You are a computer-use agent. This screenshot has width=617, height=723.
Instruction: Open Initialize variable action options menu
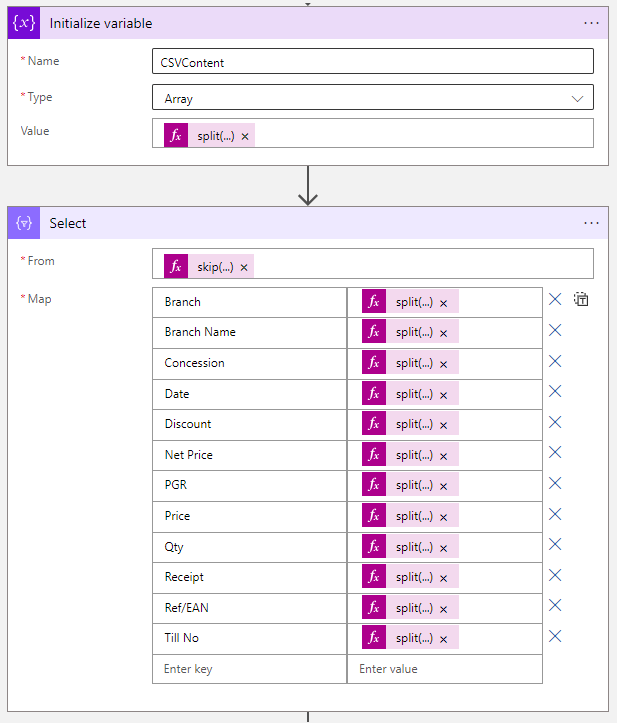[x=592, y=22]
